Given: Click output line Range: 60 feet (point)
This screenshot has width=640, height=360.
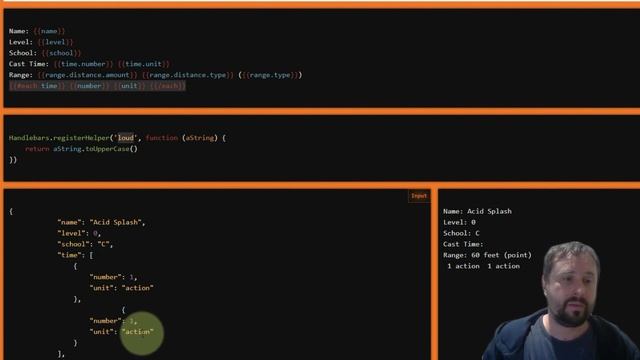Looking at the screenshot, I should tap(487, 255).
